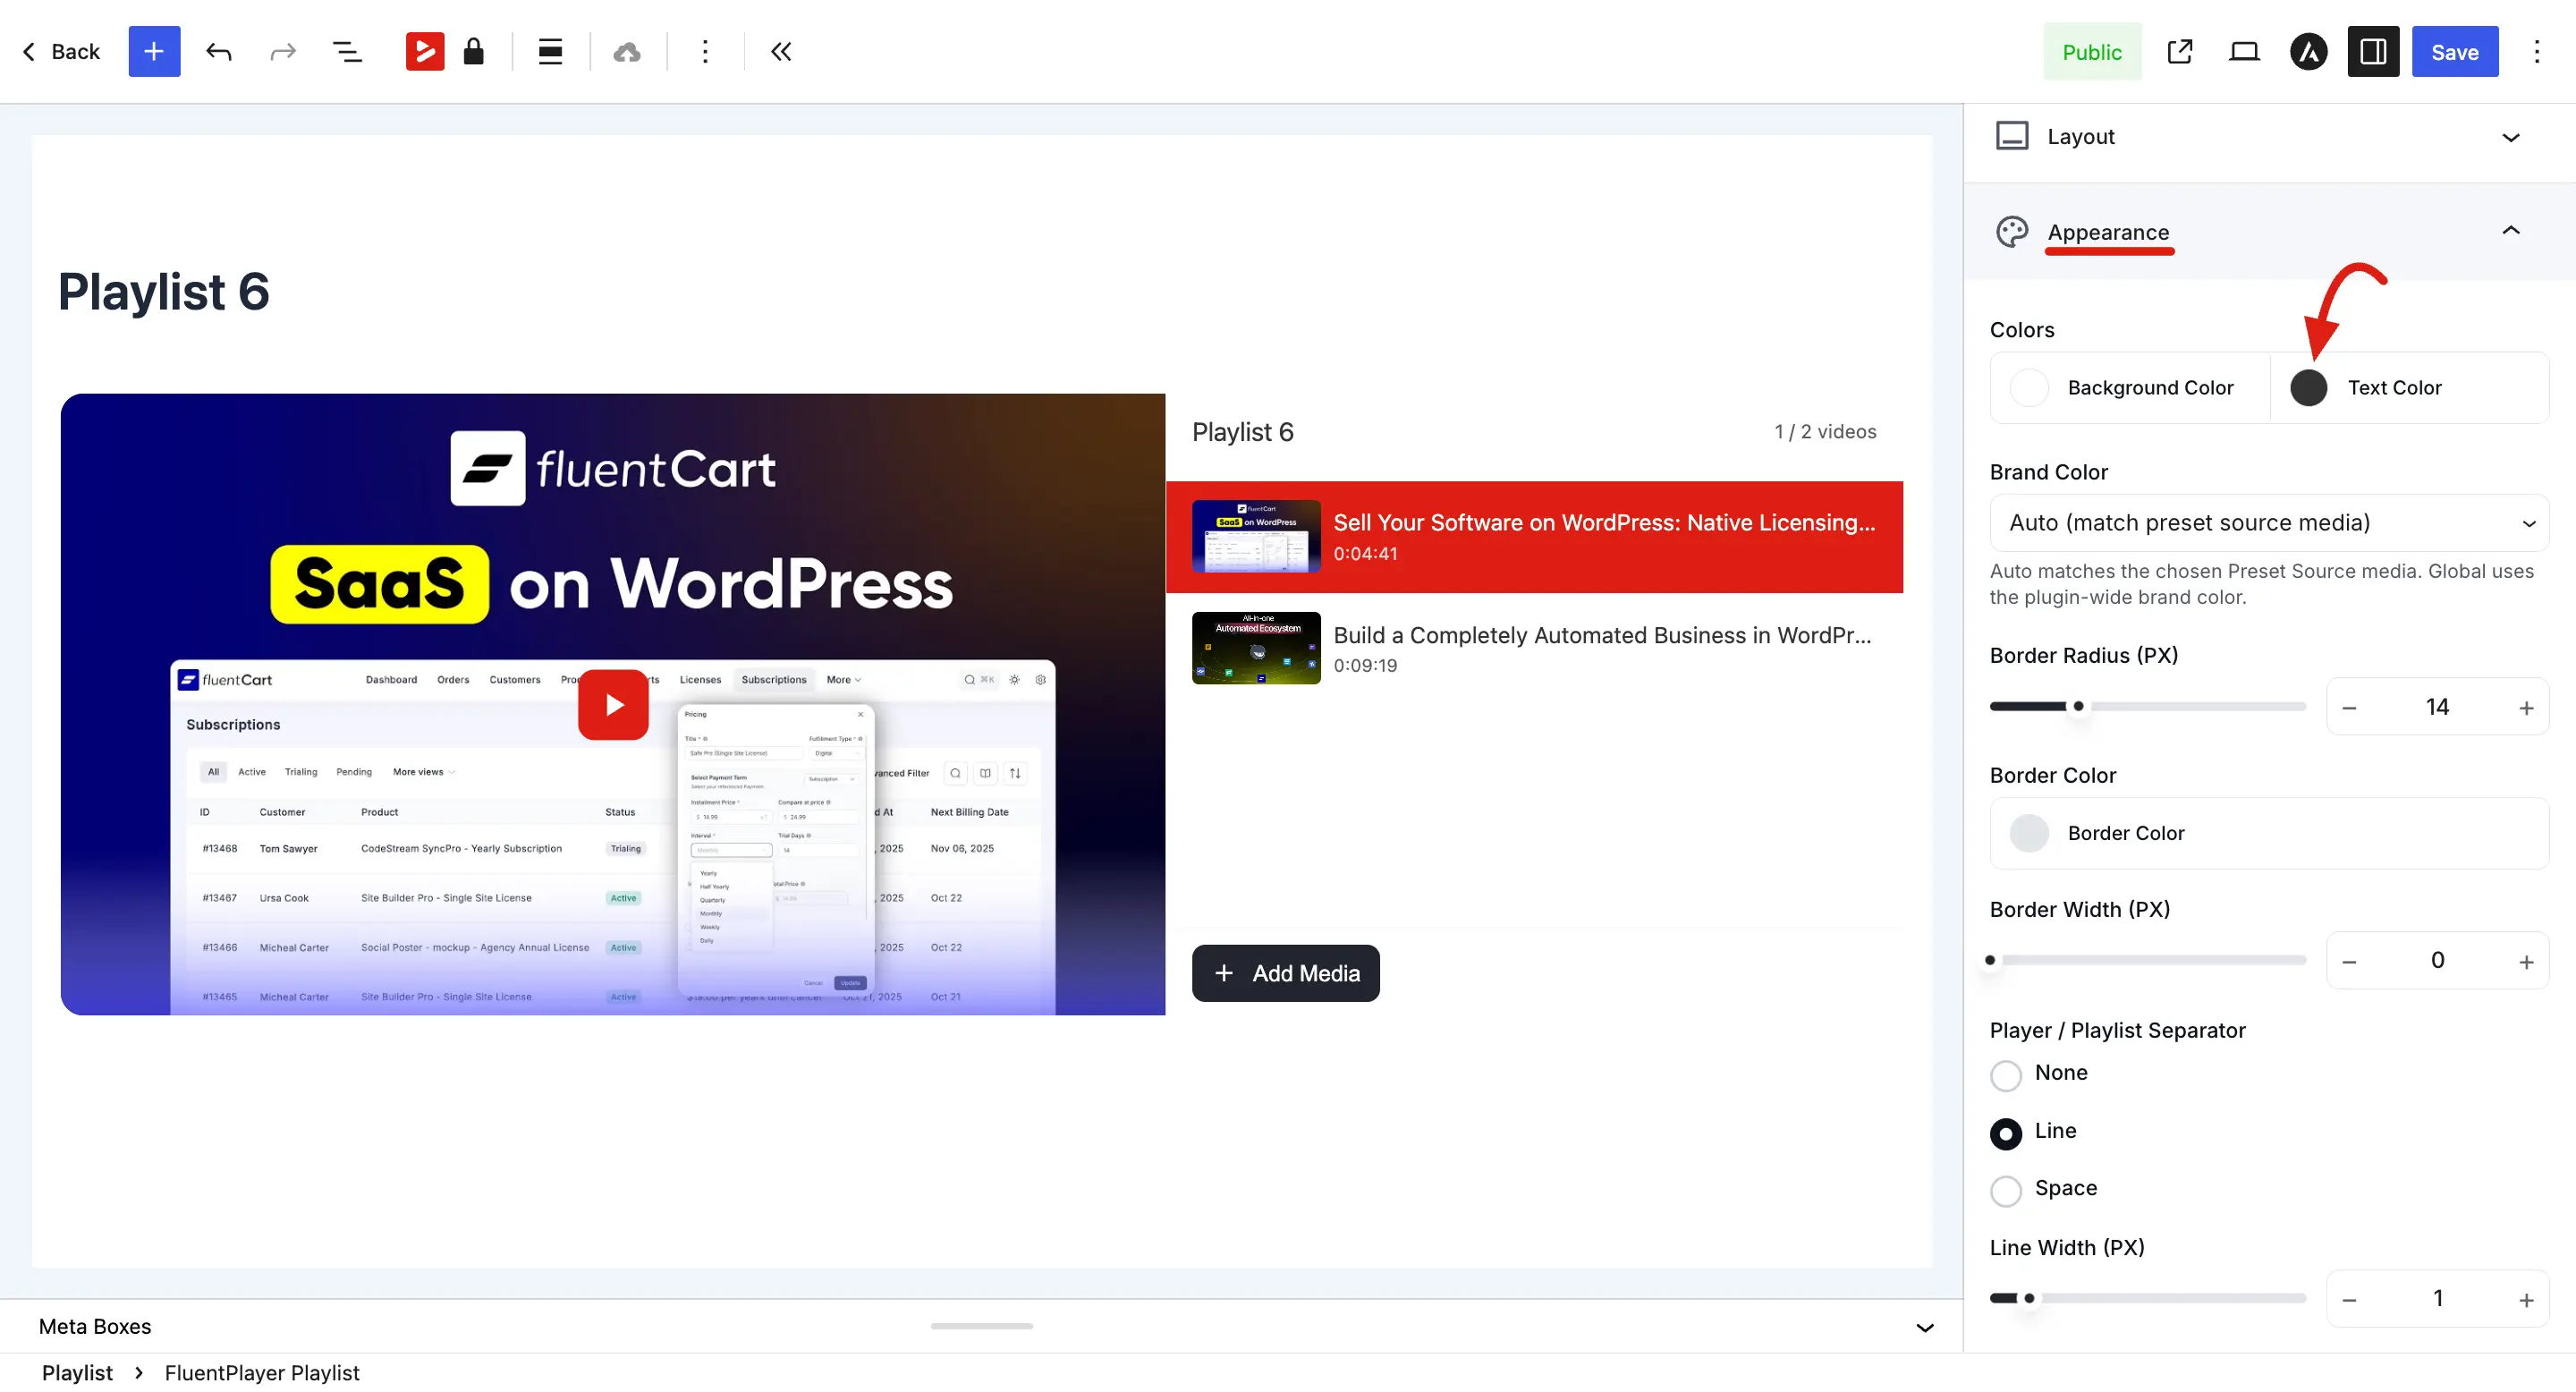The image size is (2576, 1392).
Task: Click the Astra settings icon
Action: (2309, 51)
